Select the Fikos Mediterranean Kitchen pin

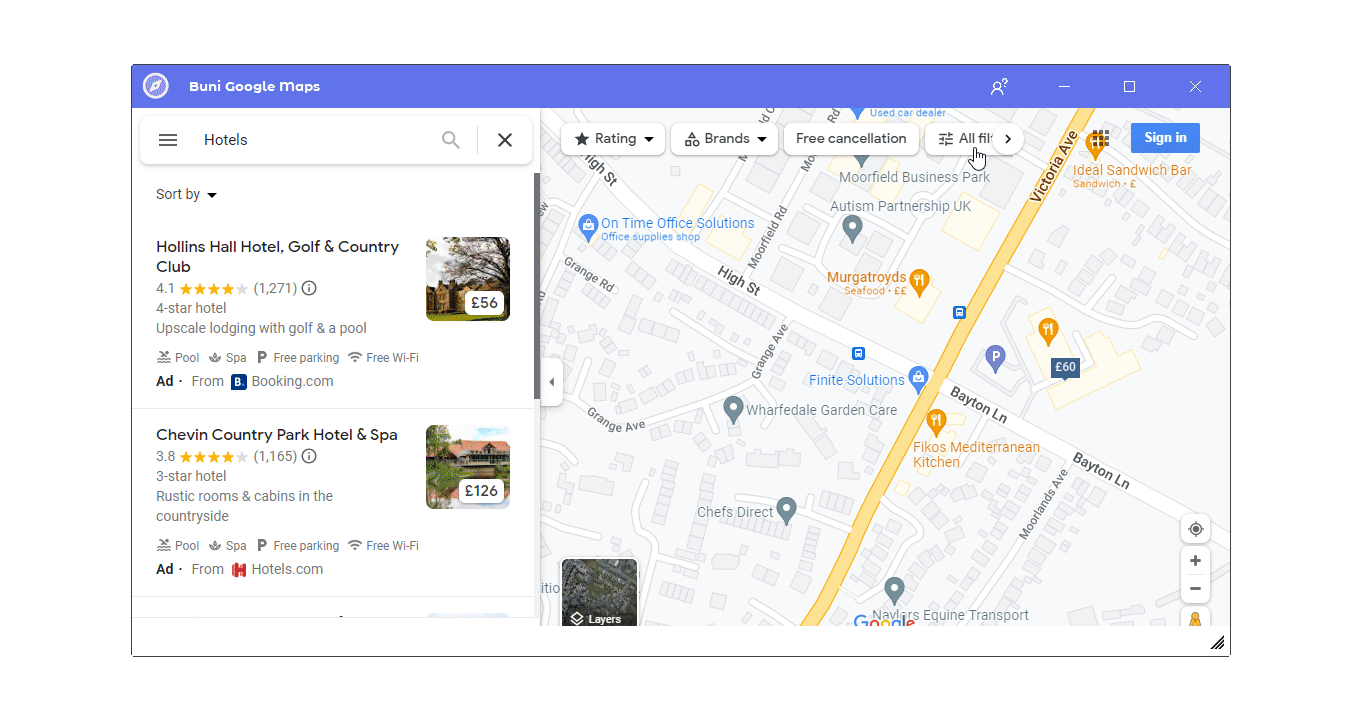point(936,421)
